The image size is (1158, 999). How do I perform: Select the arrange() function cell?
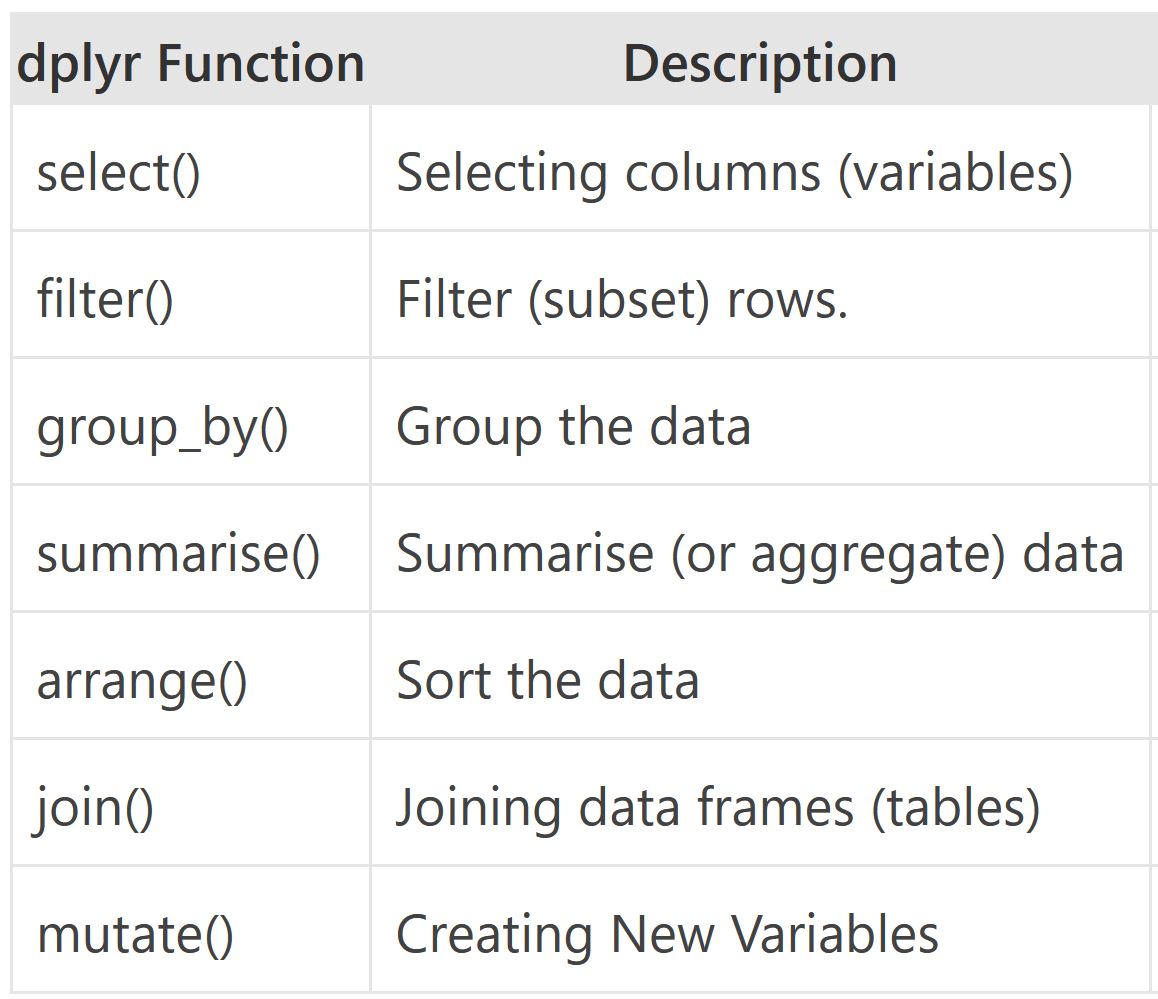pyautogui.click(x=142, y=681)
